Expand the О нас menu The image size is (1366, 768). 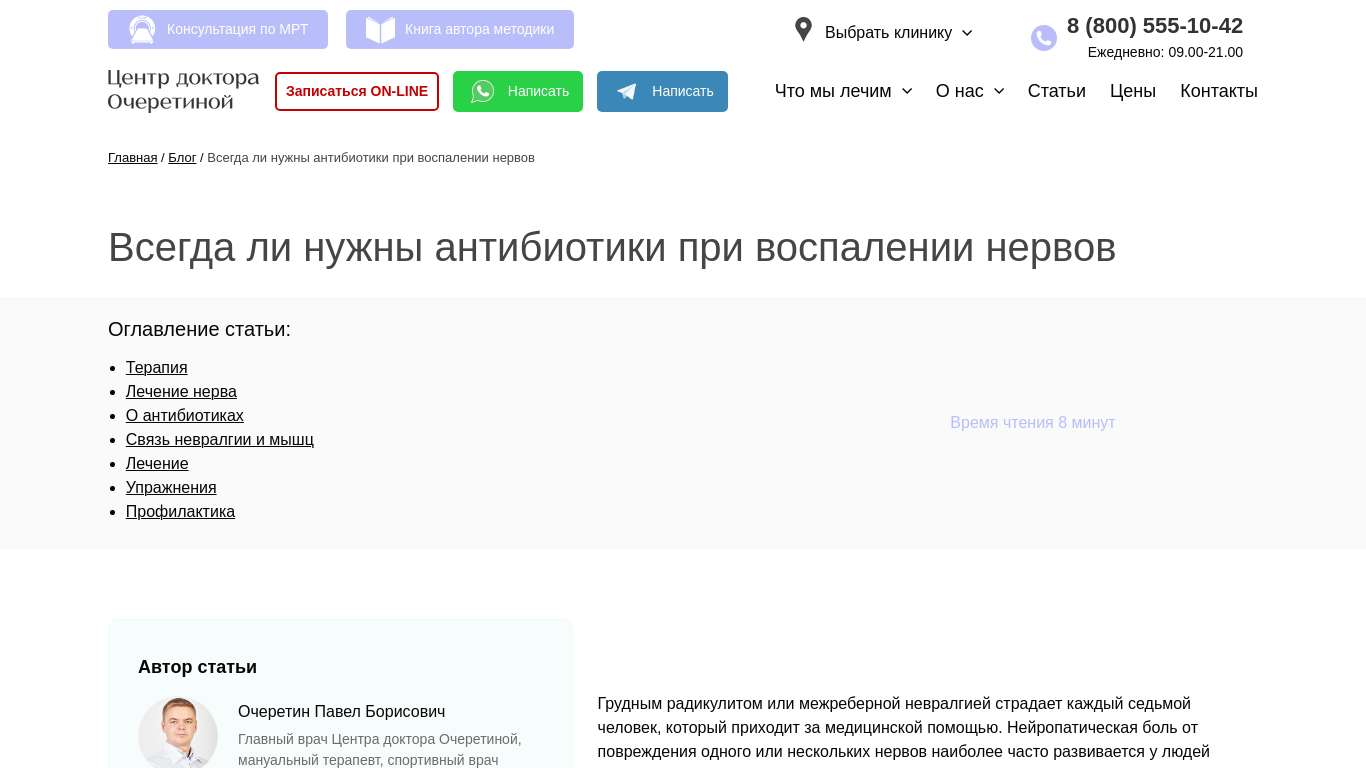tap(969, 91)
